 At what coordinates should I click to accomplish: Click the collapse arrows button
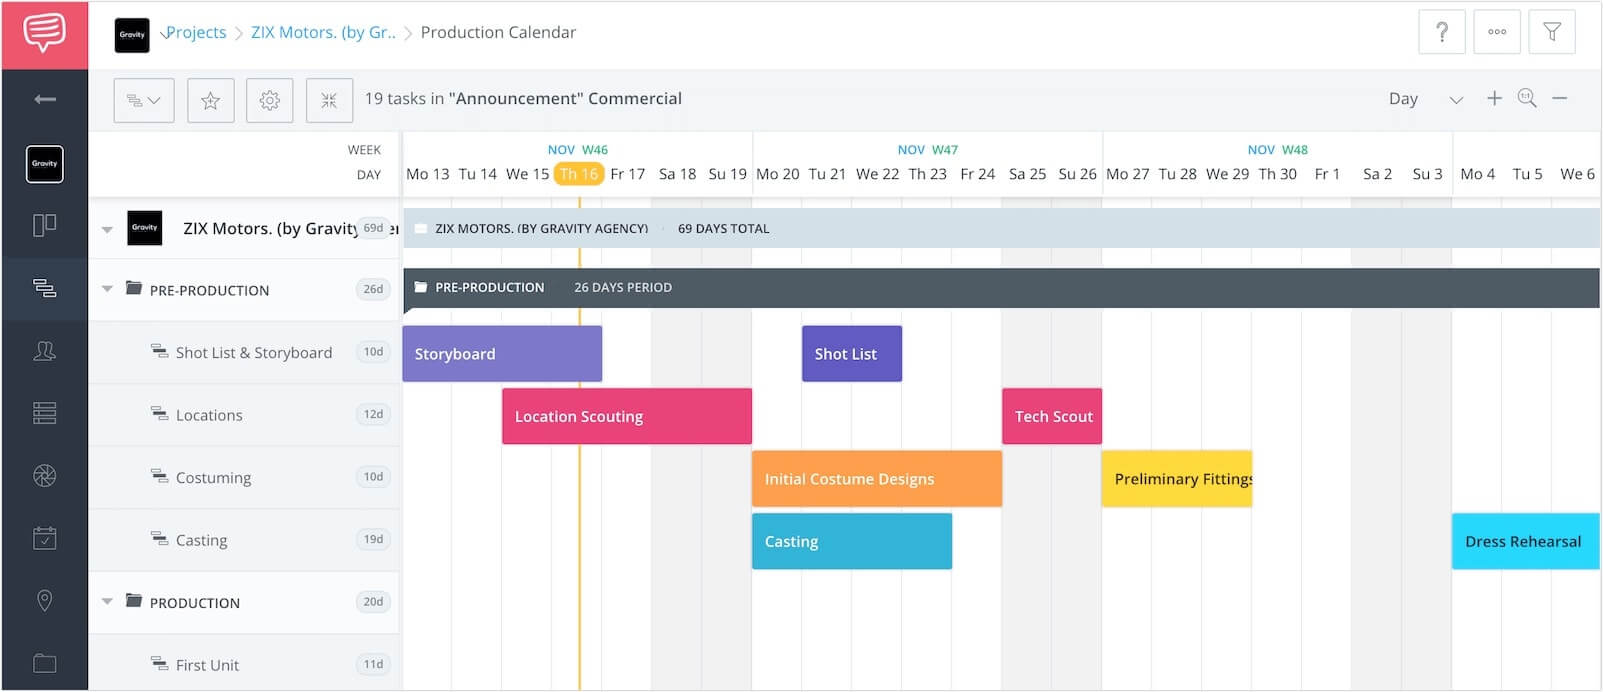tap(329, 100)
